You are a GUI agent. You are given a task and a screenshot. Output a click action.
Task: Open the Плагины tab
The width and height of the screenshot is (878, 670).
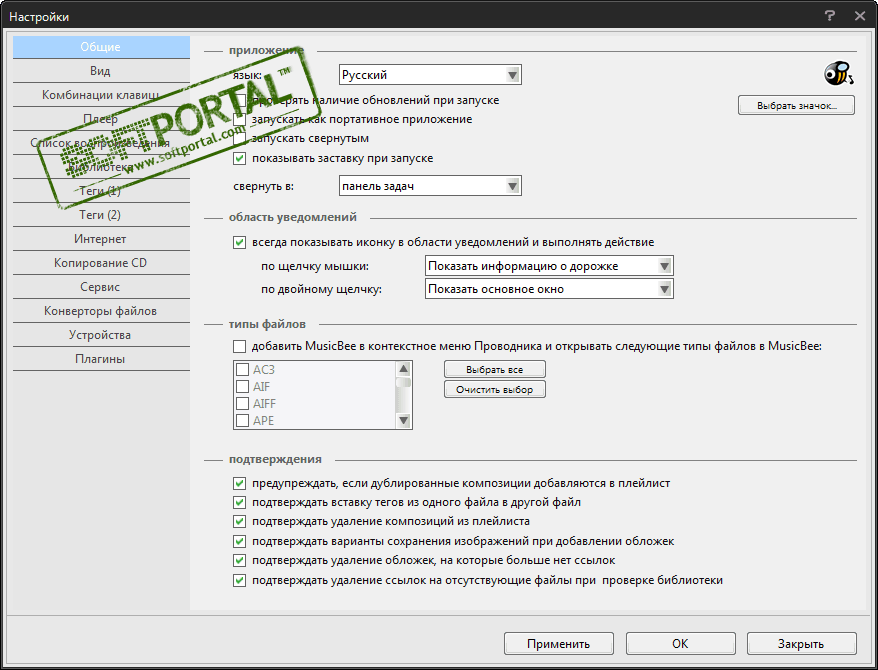[101, 359]
